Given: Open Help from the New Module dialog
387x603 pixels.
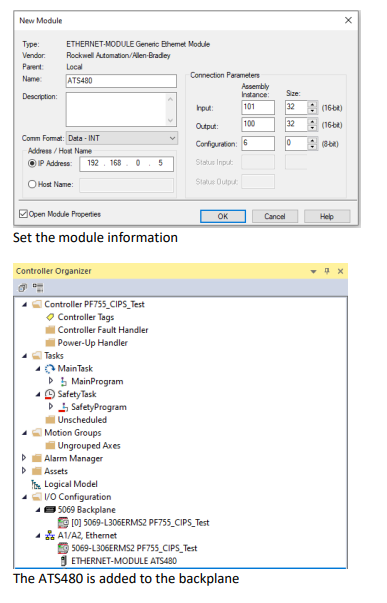Looking at the screenshot, I should [x=327, y=216].
